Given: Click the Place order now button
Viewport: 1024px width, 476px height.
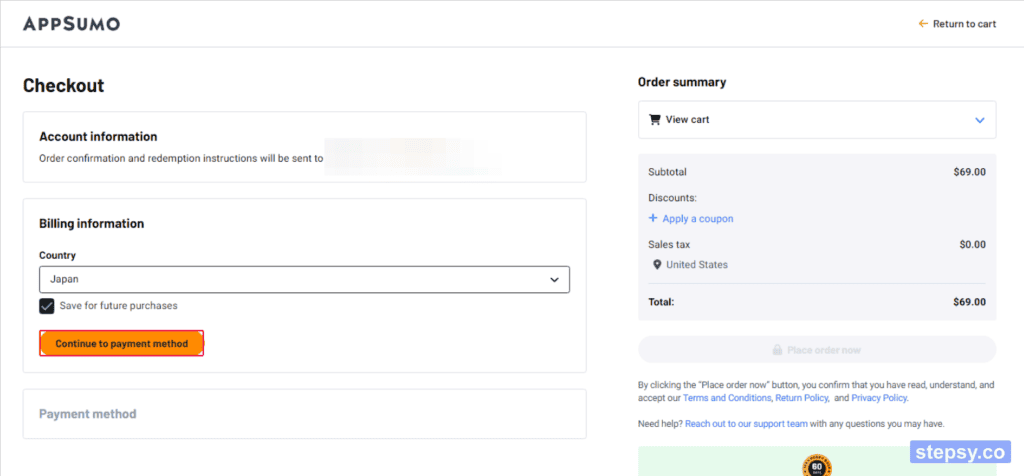Looking at the screenshot, I should 817,350.
